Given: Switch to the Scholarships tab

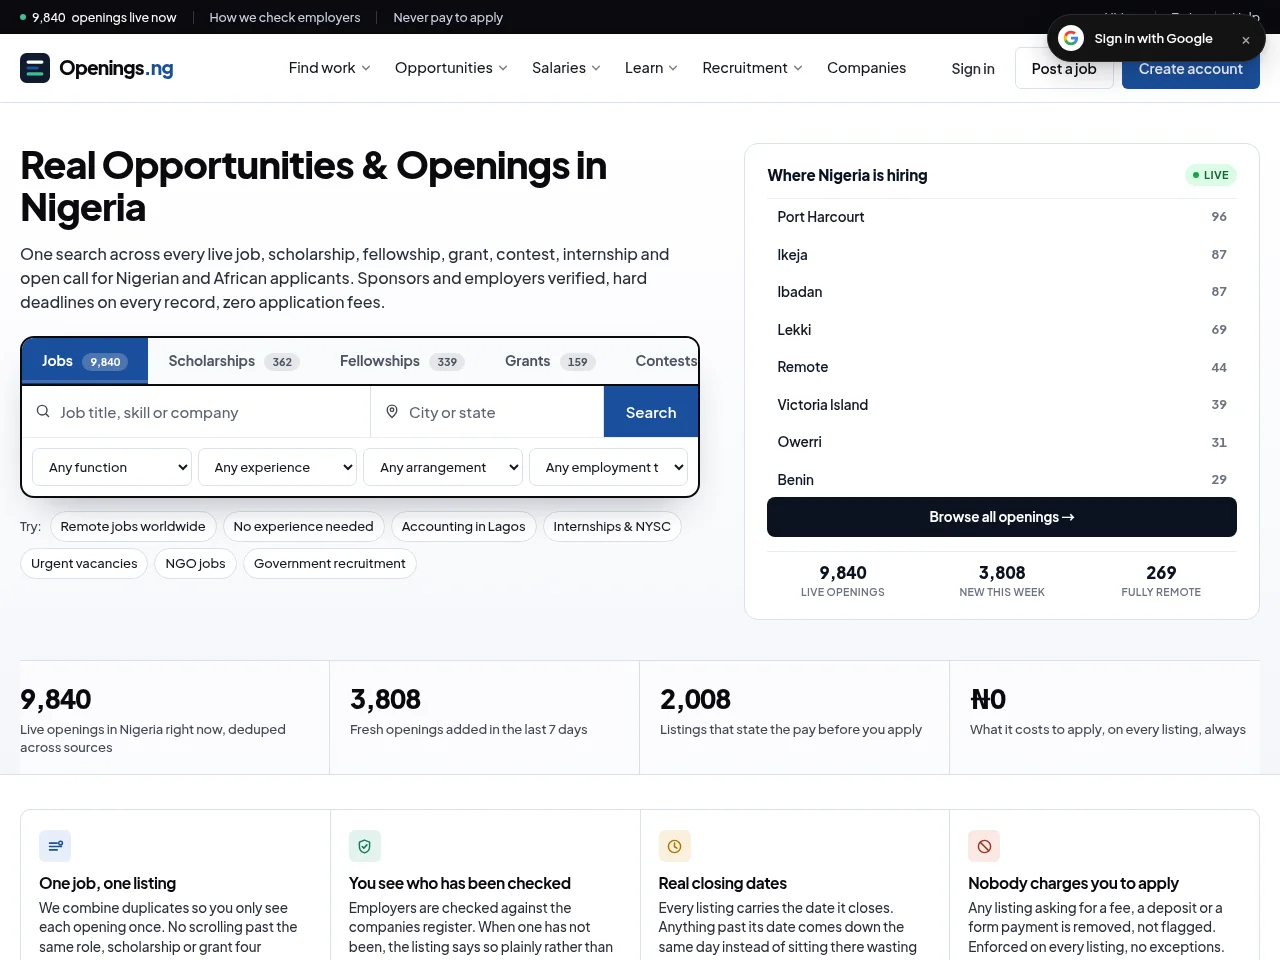Looking at the screenshot, I should 234,361.
